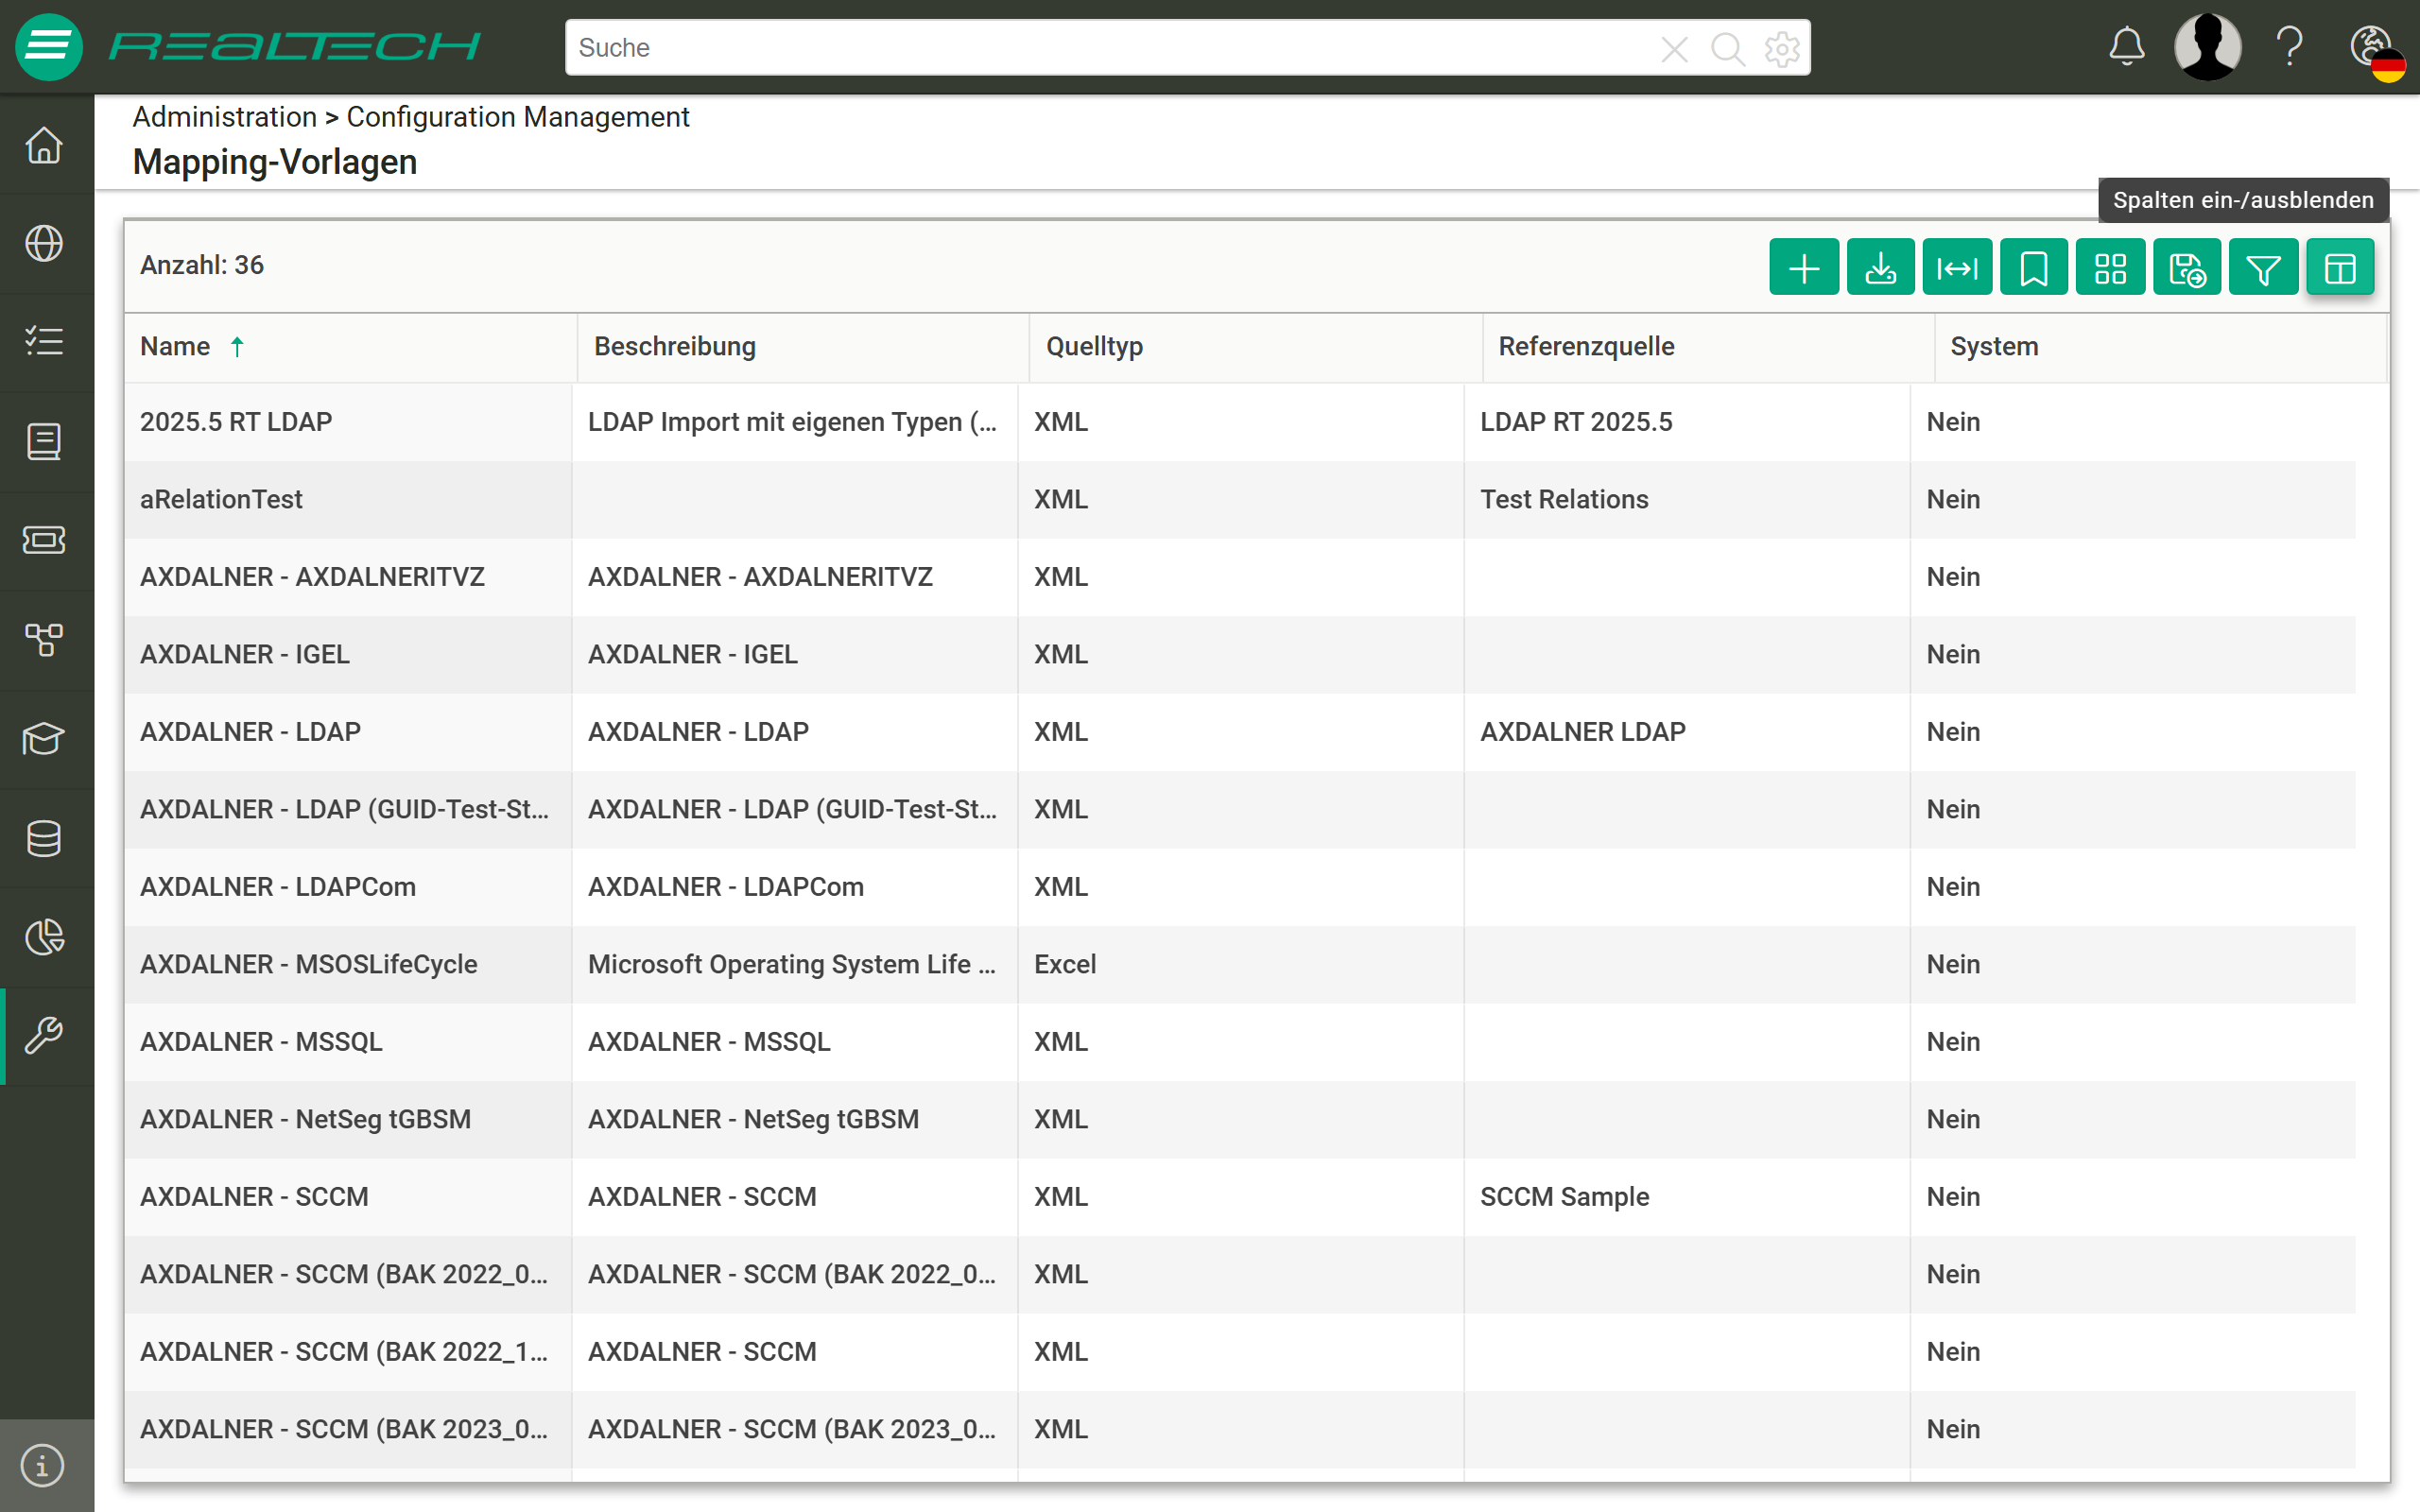This screenshot has width=2420, height=1512.
Task: Open the user profile avatar
Action: tap(2208, 47)
